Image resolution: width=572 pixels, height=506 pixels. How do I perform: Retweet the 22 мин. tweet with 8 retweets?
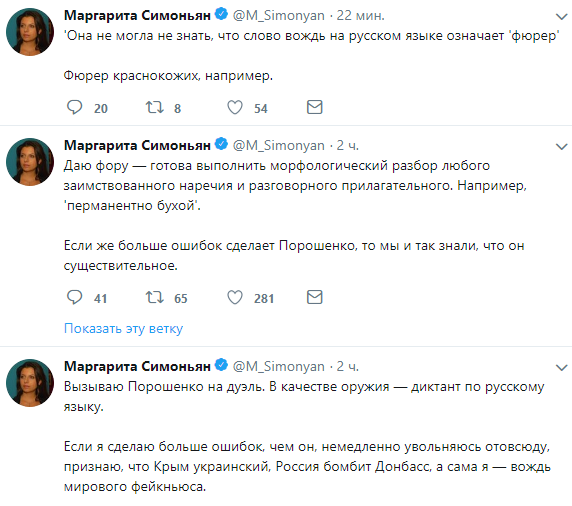155,108
